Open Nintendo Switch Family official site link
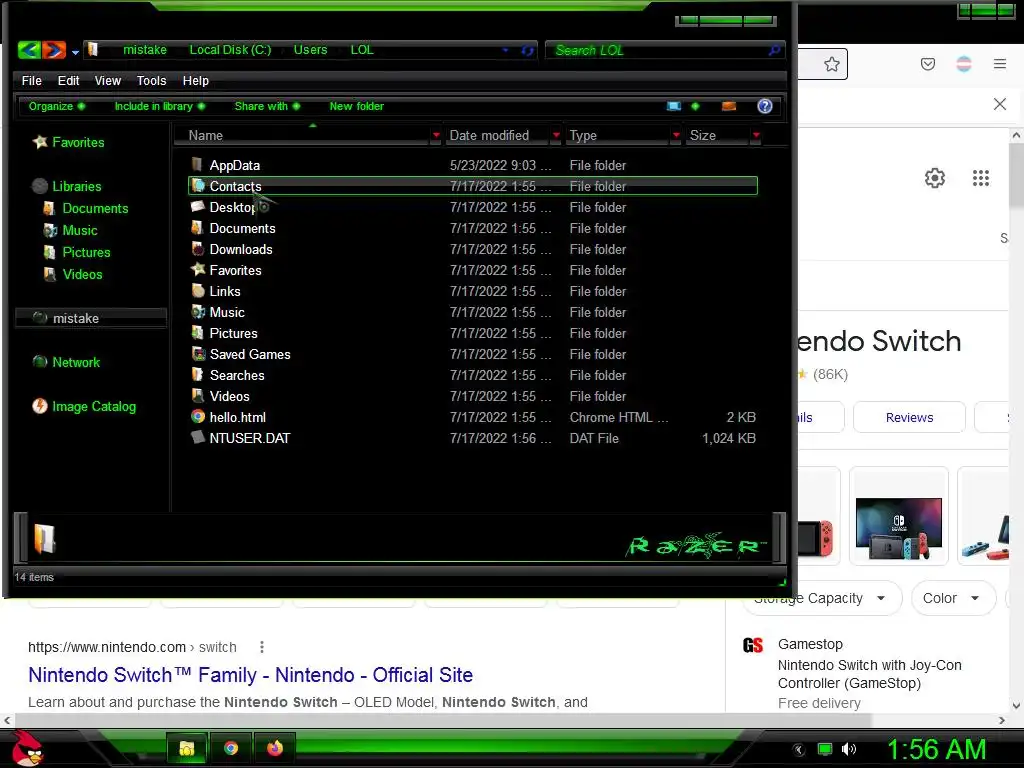 [x=250, y=675]
